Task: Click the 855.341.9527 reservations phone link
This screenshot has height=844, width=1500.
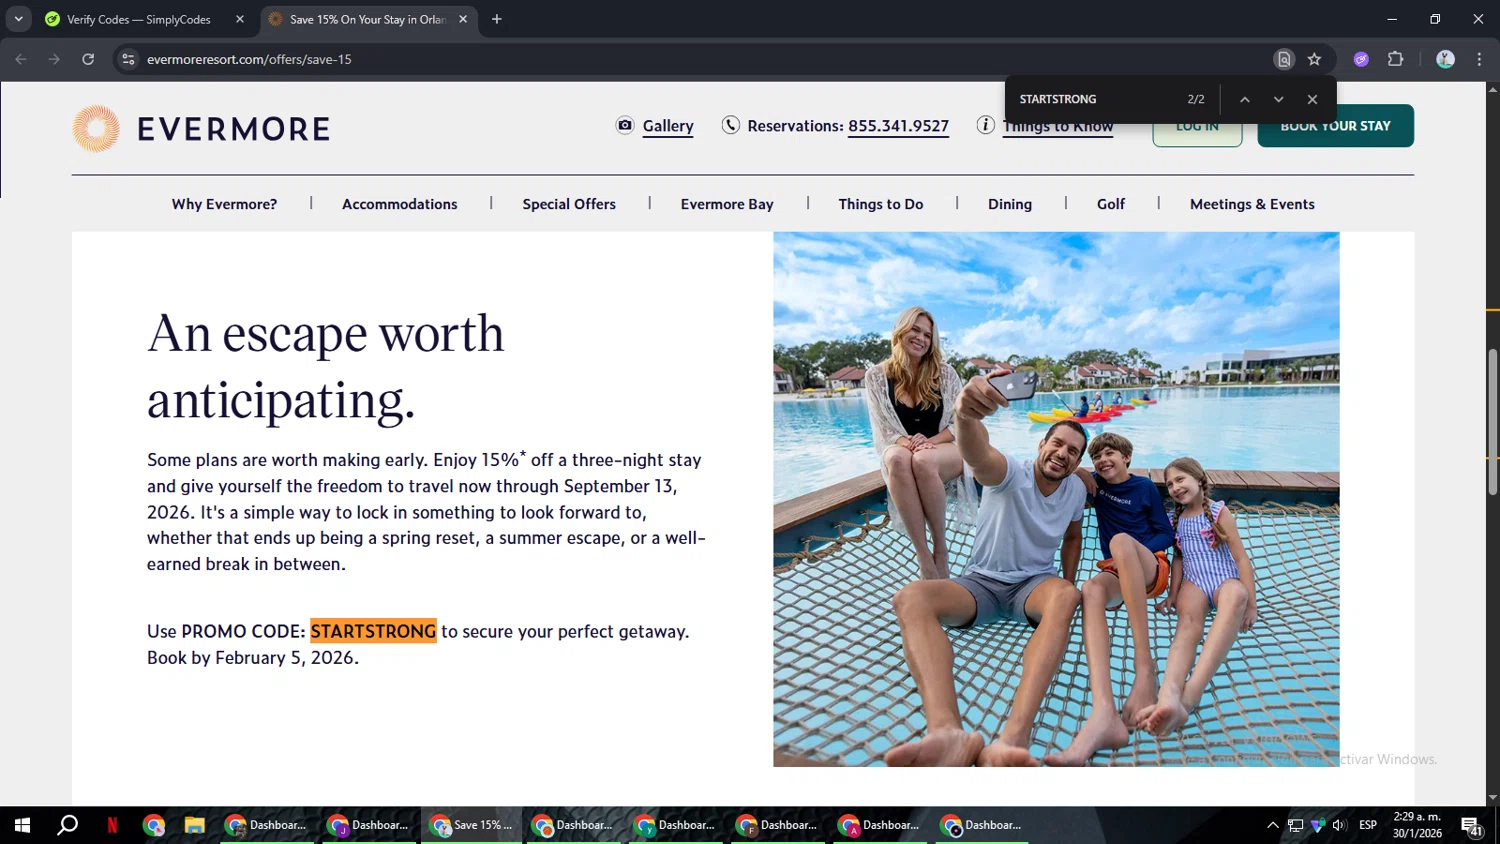Action: [898, 126]
